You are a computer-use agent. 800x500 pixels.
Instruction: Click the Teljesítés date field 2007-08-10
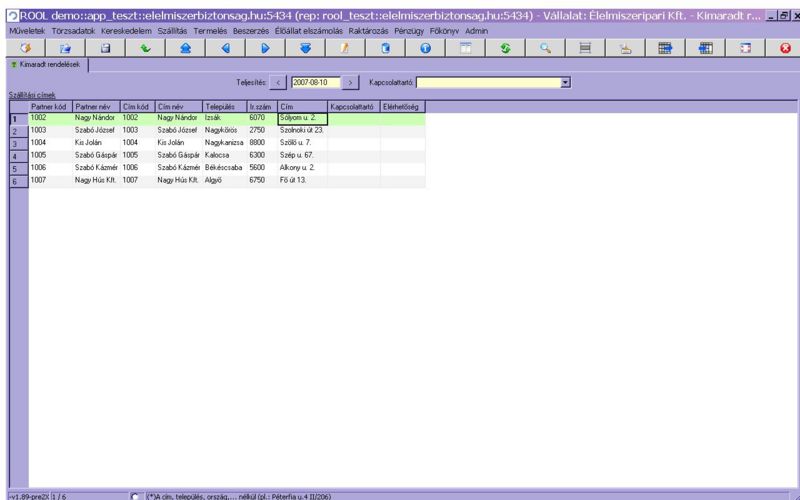tap(315, 82)
